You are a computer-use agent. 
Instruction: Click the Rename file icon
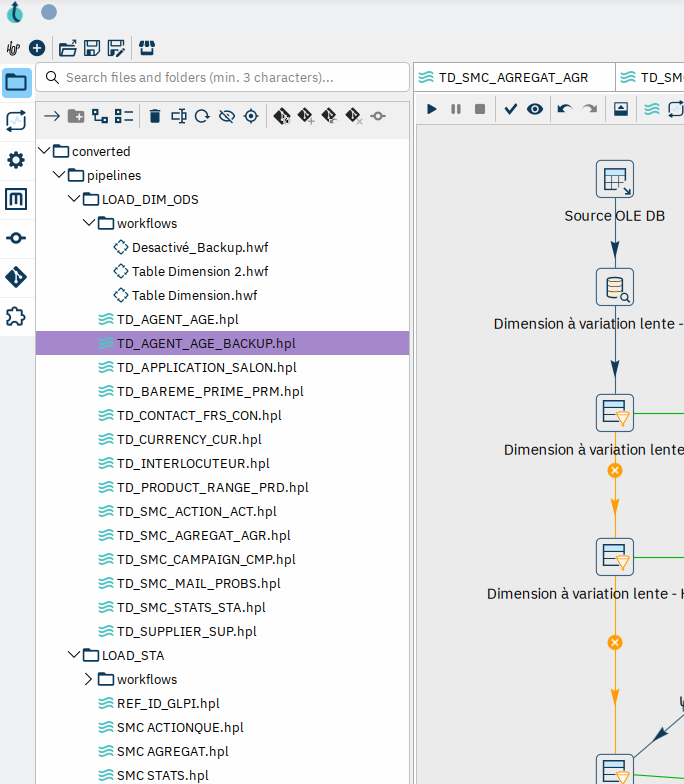coord(178,116)
